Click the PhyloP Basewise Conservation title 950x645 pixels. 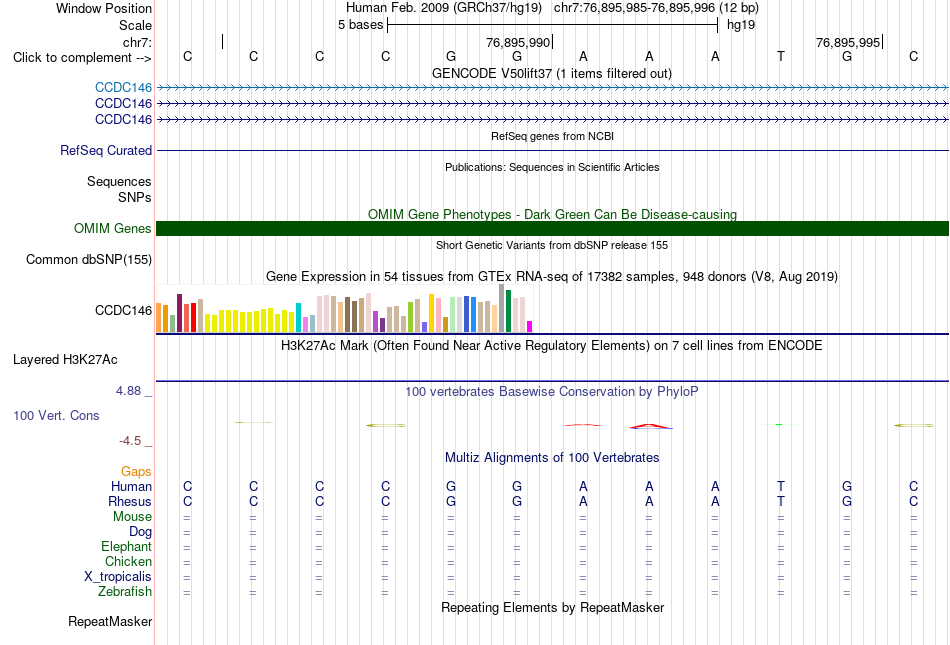click(x=552, y=392)
